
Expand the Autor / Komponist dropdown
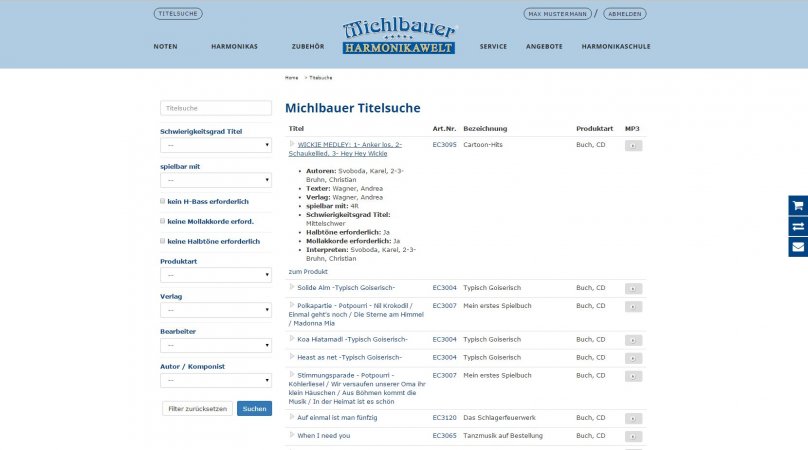[x=215, y=380]
